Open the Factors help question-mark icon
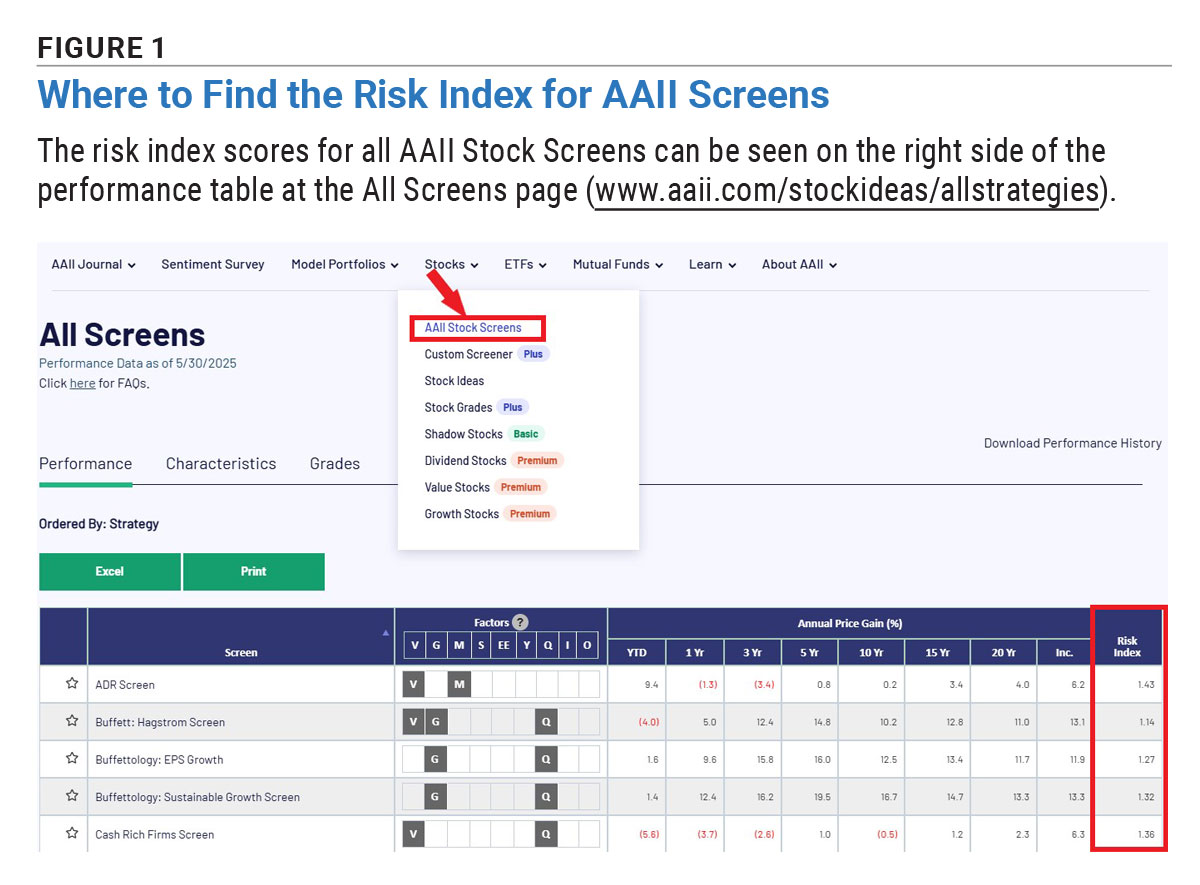Viewport: 1200px width, 885px height. pos(519,622)
